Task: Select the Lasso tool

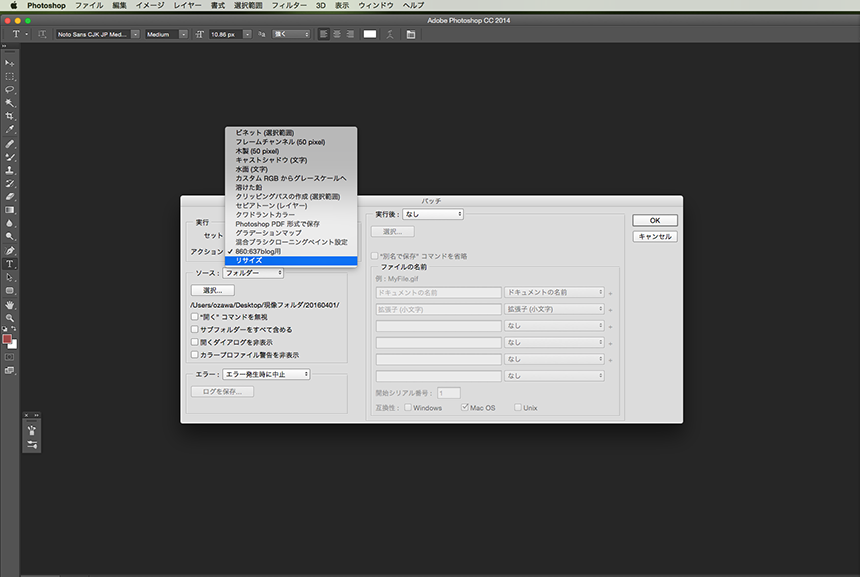Action: tap(10, 89)
